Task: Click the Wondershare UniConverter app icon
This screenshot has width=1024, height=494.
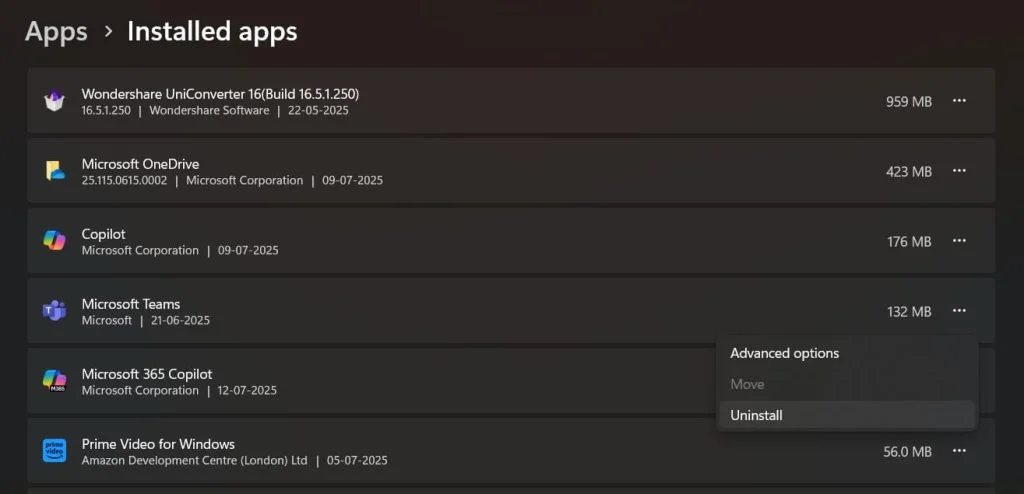Action: (54, 101)
